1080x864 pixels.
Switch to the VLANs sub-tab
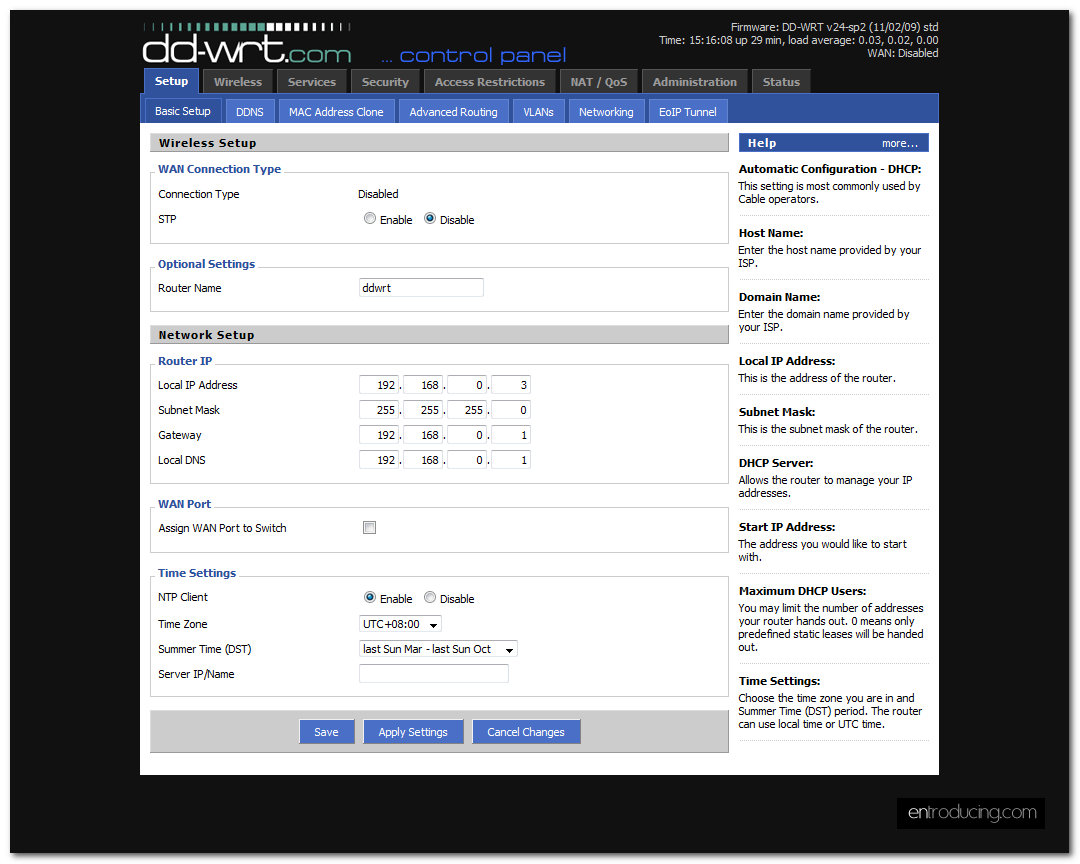pos(538,112)
